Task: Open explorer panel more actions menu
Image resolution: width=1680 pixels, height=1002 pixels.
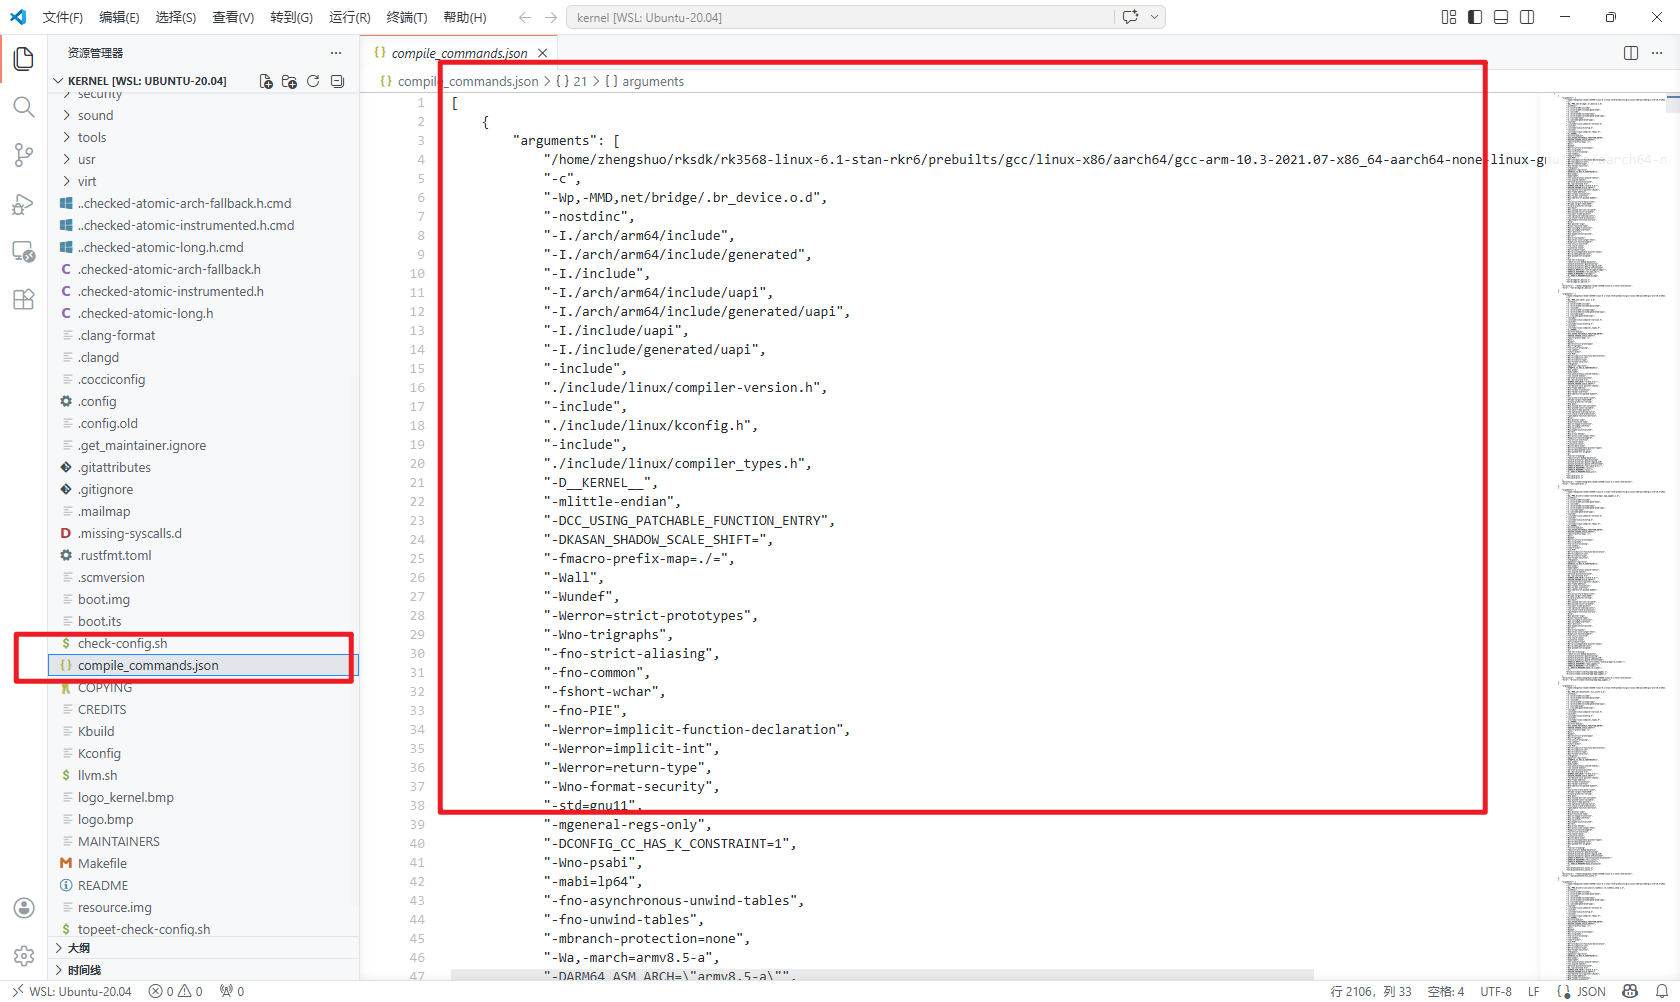Action: click(x=336, y=53)
